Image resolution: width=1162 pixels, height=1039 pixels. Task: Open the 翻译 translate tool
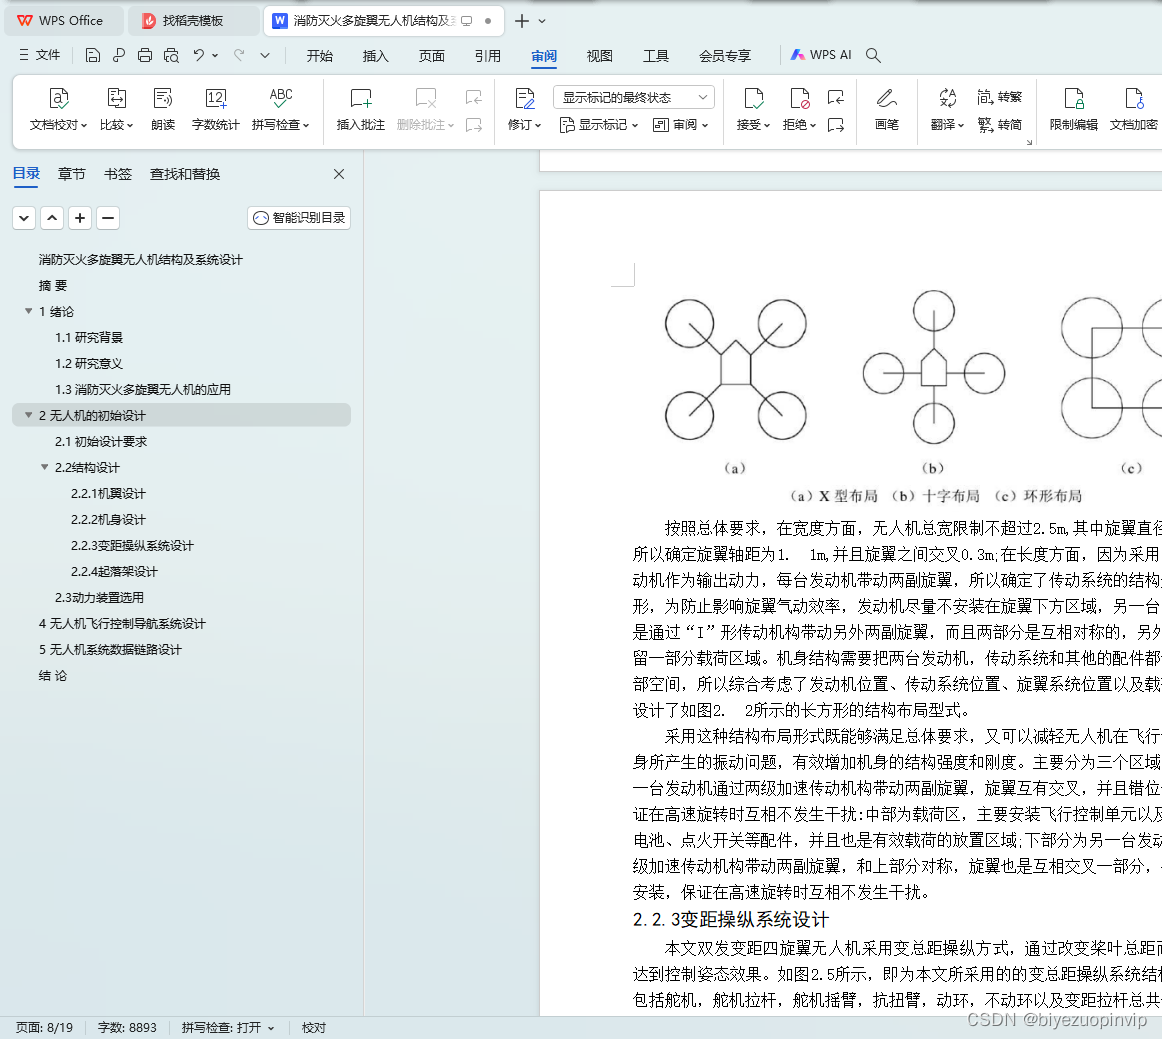[x=947, y=109]
